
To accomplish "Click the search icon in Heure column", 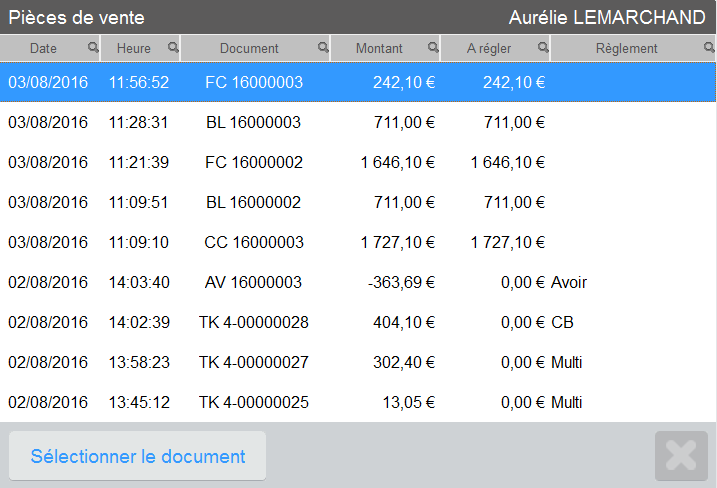I will (173, 47).
